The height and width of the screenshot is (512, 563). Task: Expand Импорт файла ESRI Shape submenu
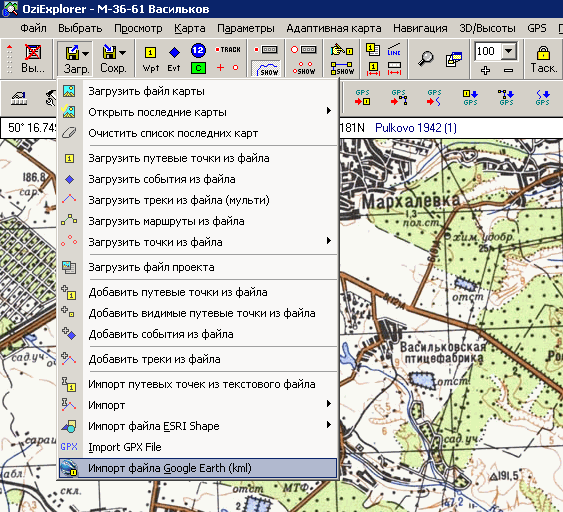[198, 426]
